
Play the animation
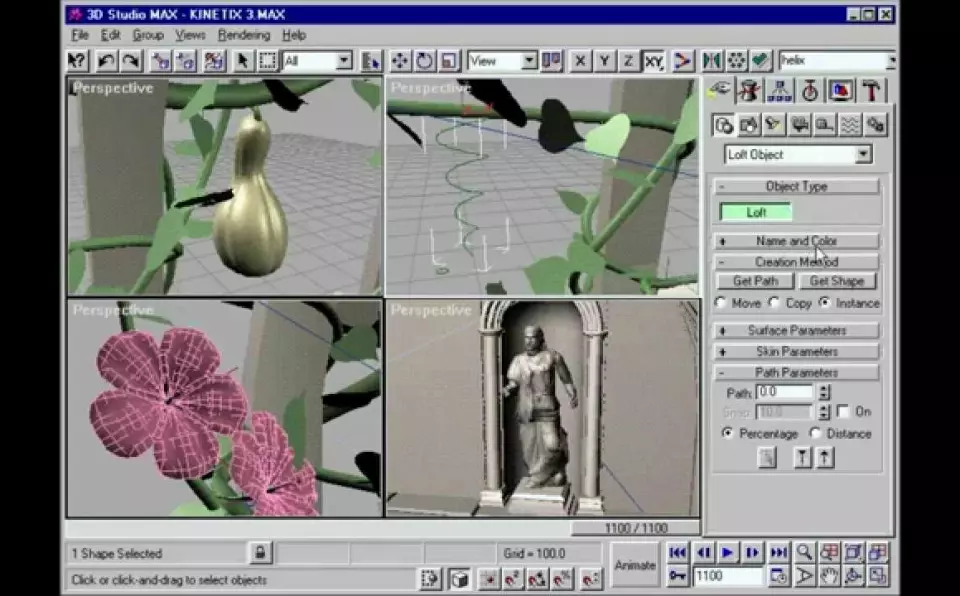point(727,553)
